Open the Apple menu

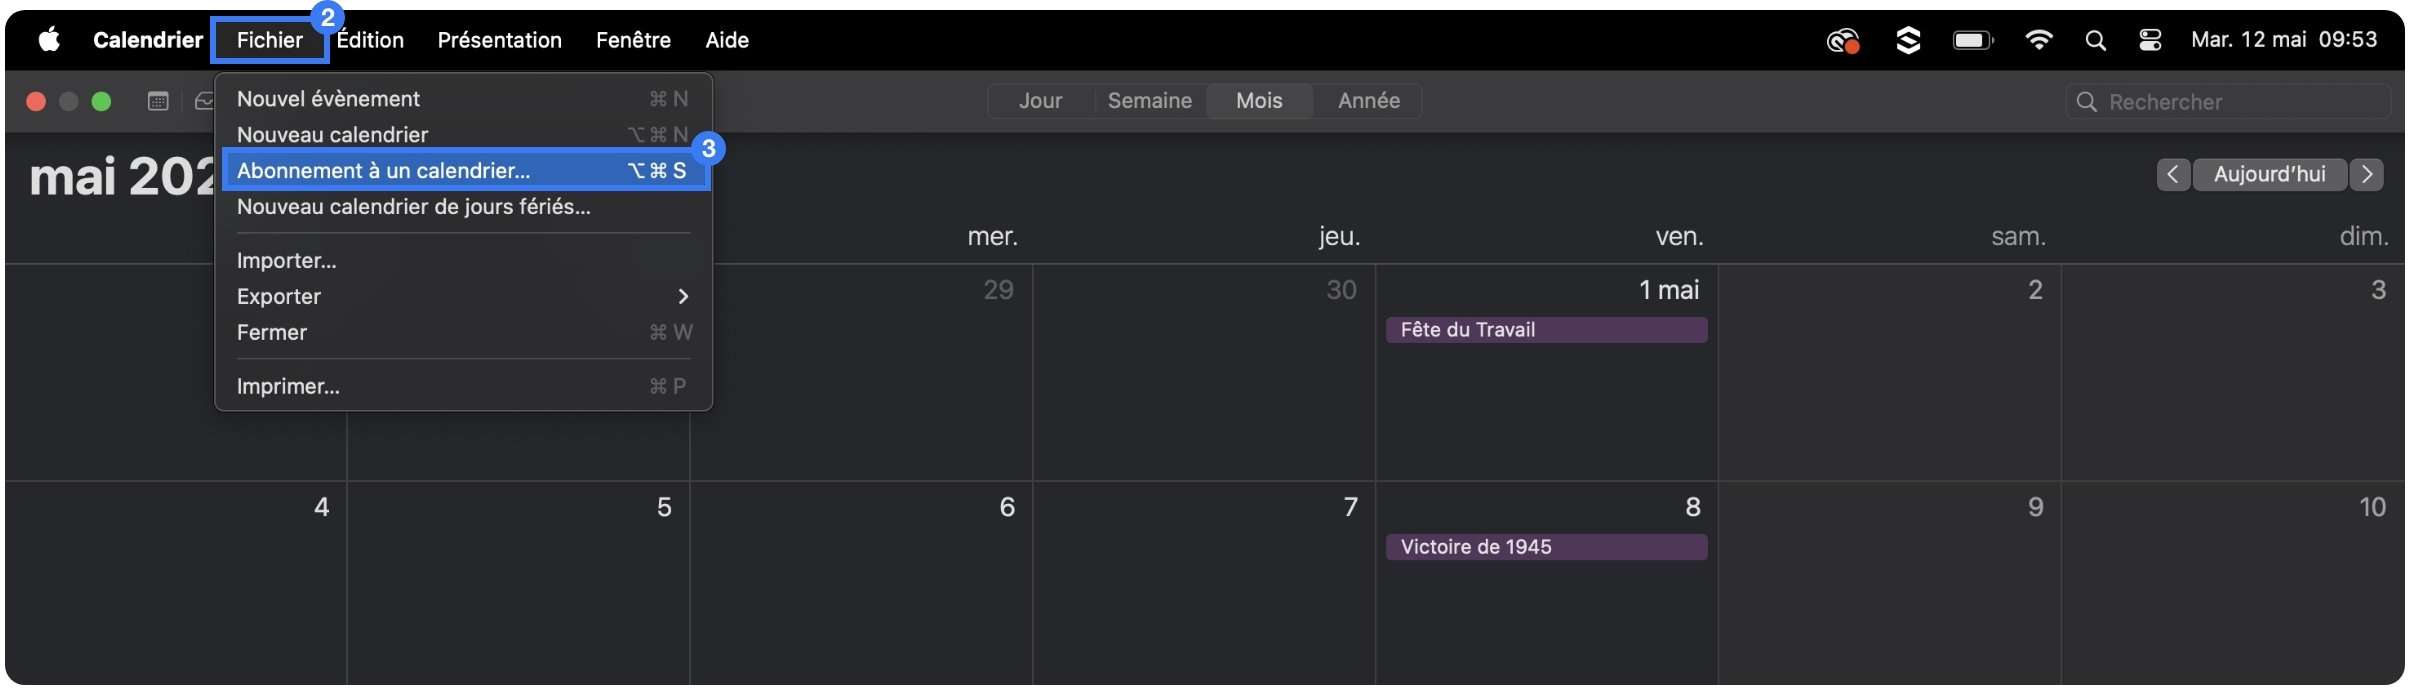[49, 40]
